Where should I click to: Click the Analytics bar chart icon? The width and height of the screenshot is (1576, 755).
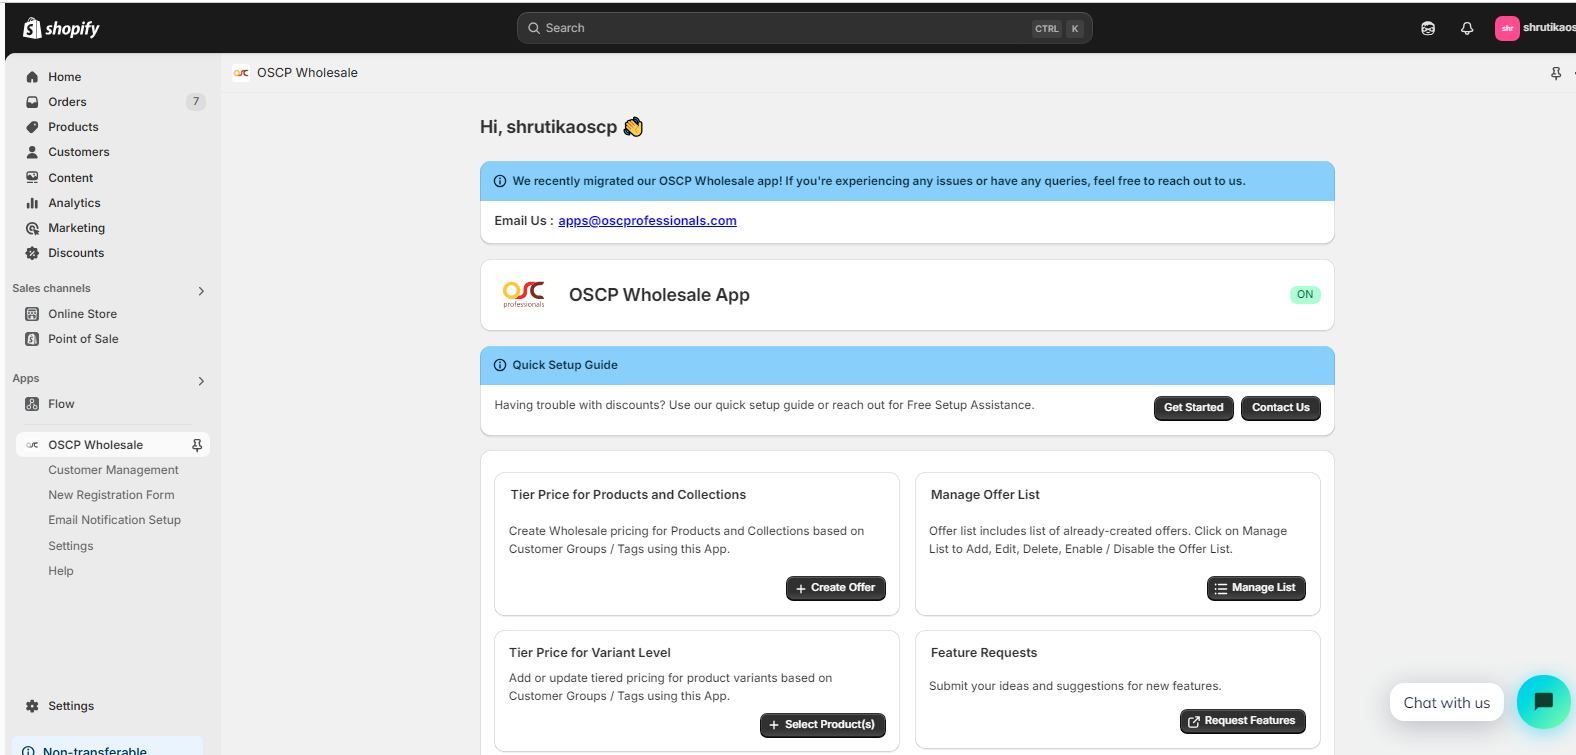[x=32, y=203]
